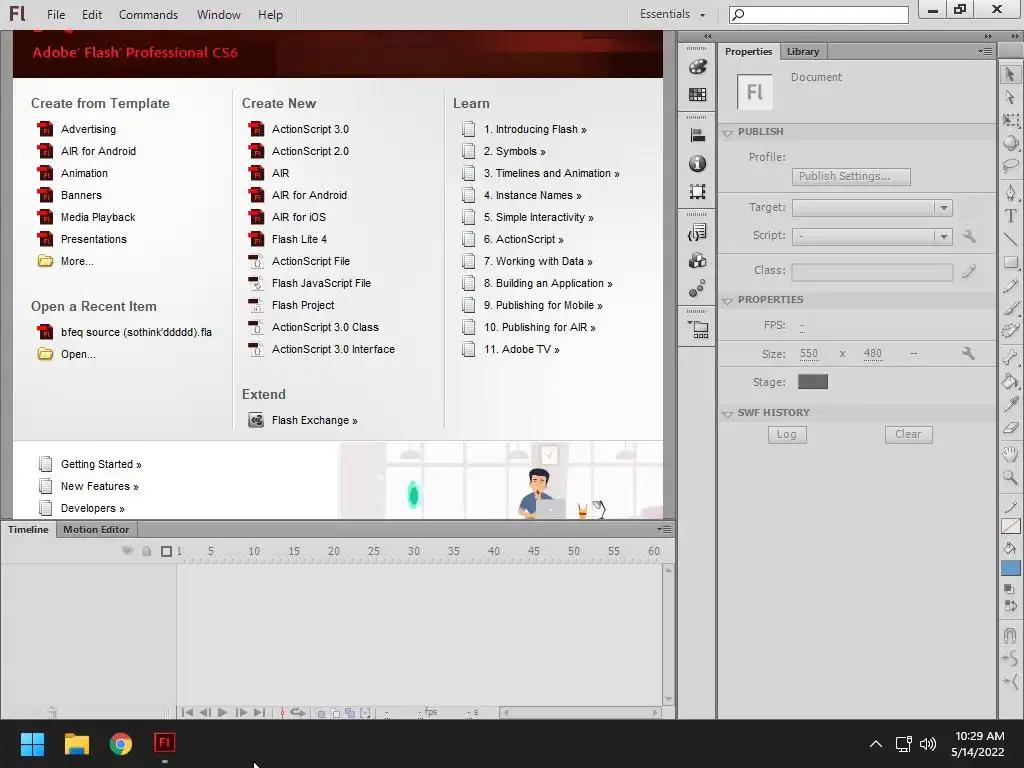
Task: Open the Timeline panel options menu
Action: tap(664, 529)
